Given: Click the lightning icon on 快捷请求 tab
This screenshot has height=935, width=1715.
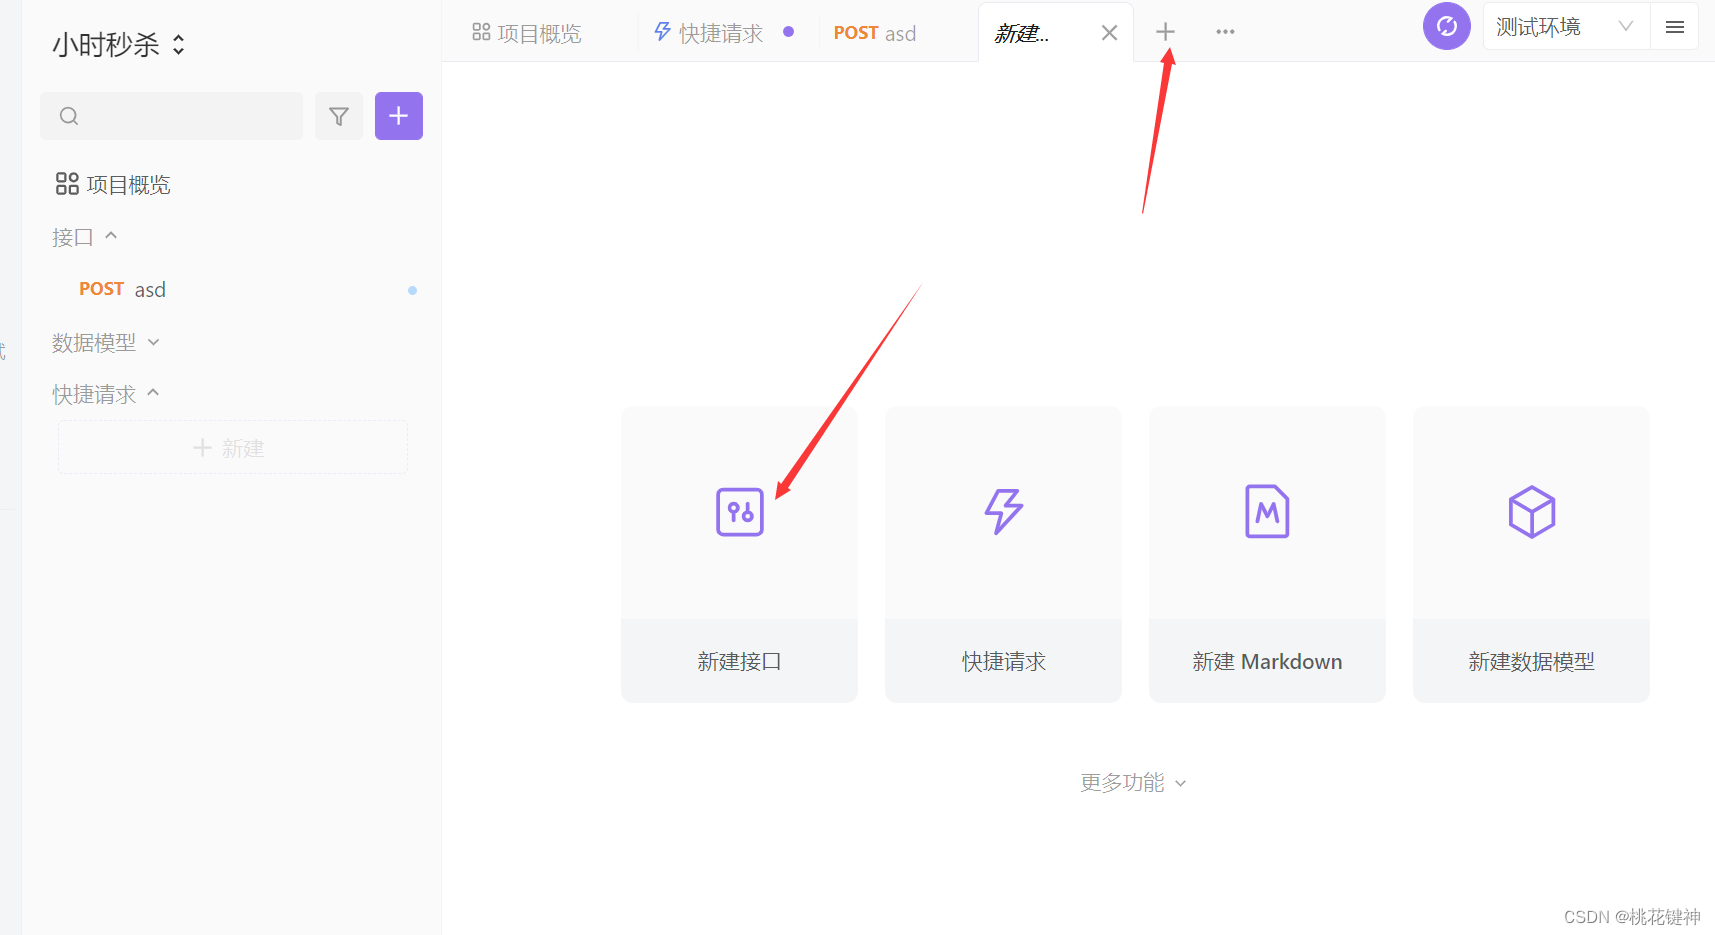Looking at the screenshot, I should (662, 32).
